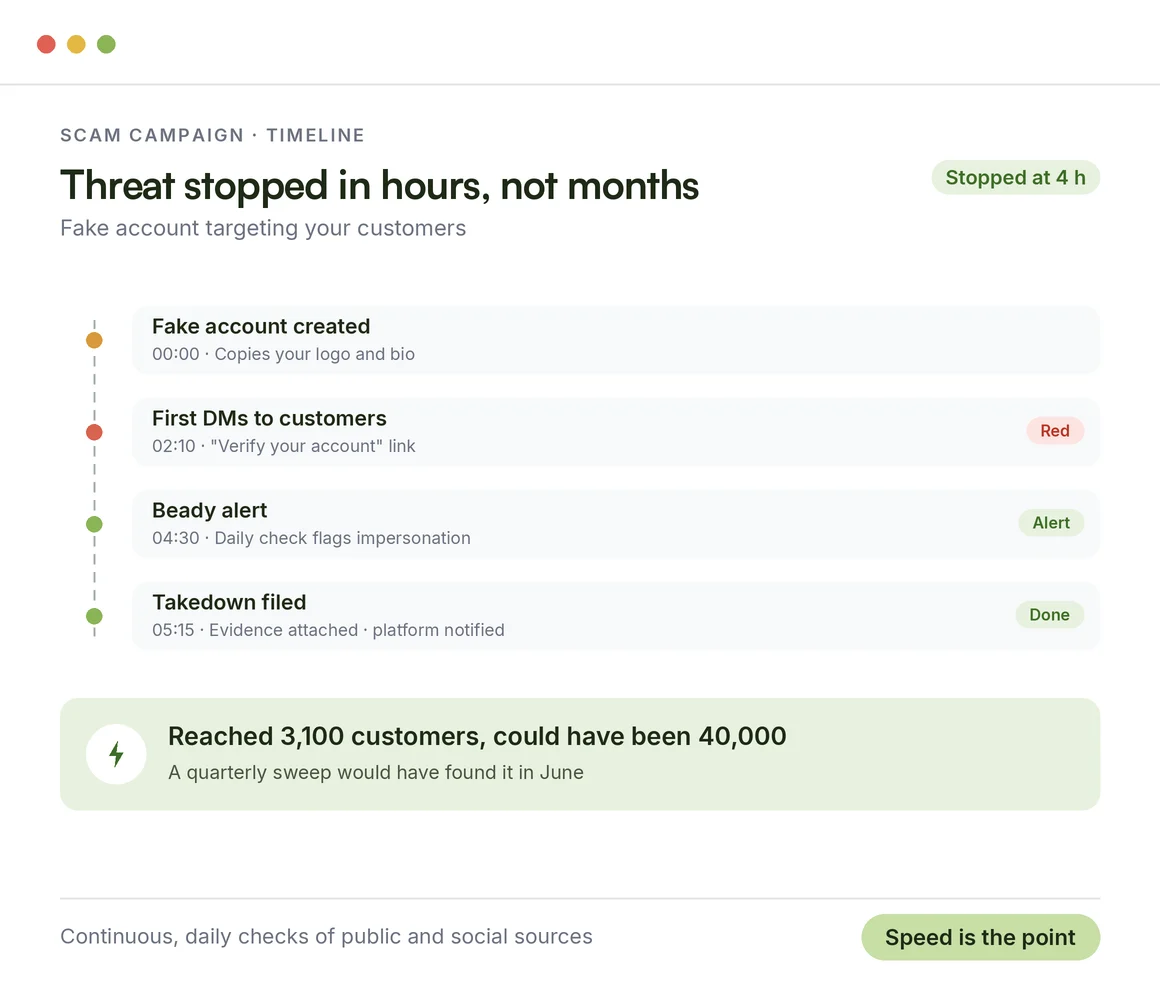This screenshot has height=1000, width=1160.
Task: Click the 02:10 Verify your account detail
Action: 284,446
